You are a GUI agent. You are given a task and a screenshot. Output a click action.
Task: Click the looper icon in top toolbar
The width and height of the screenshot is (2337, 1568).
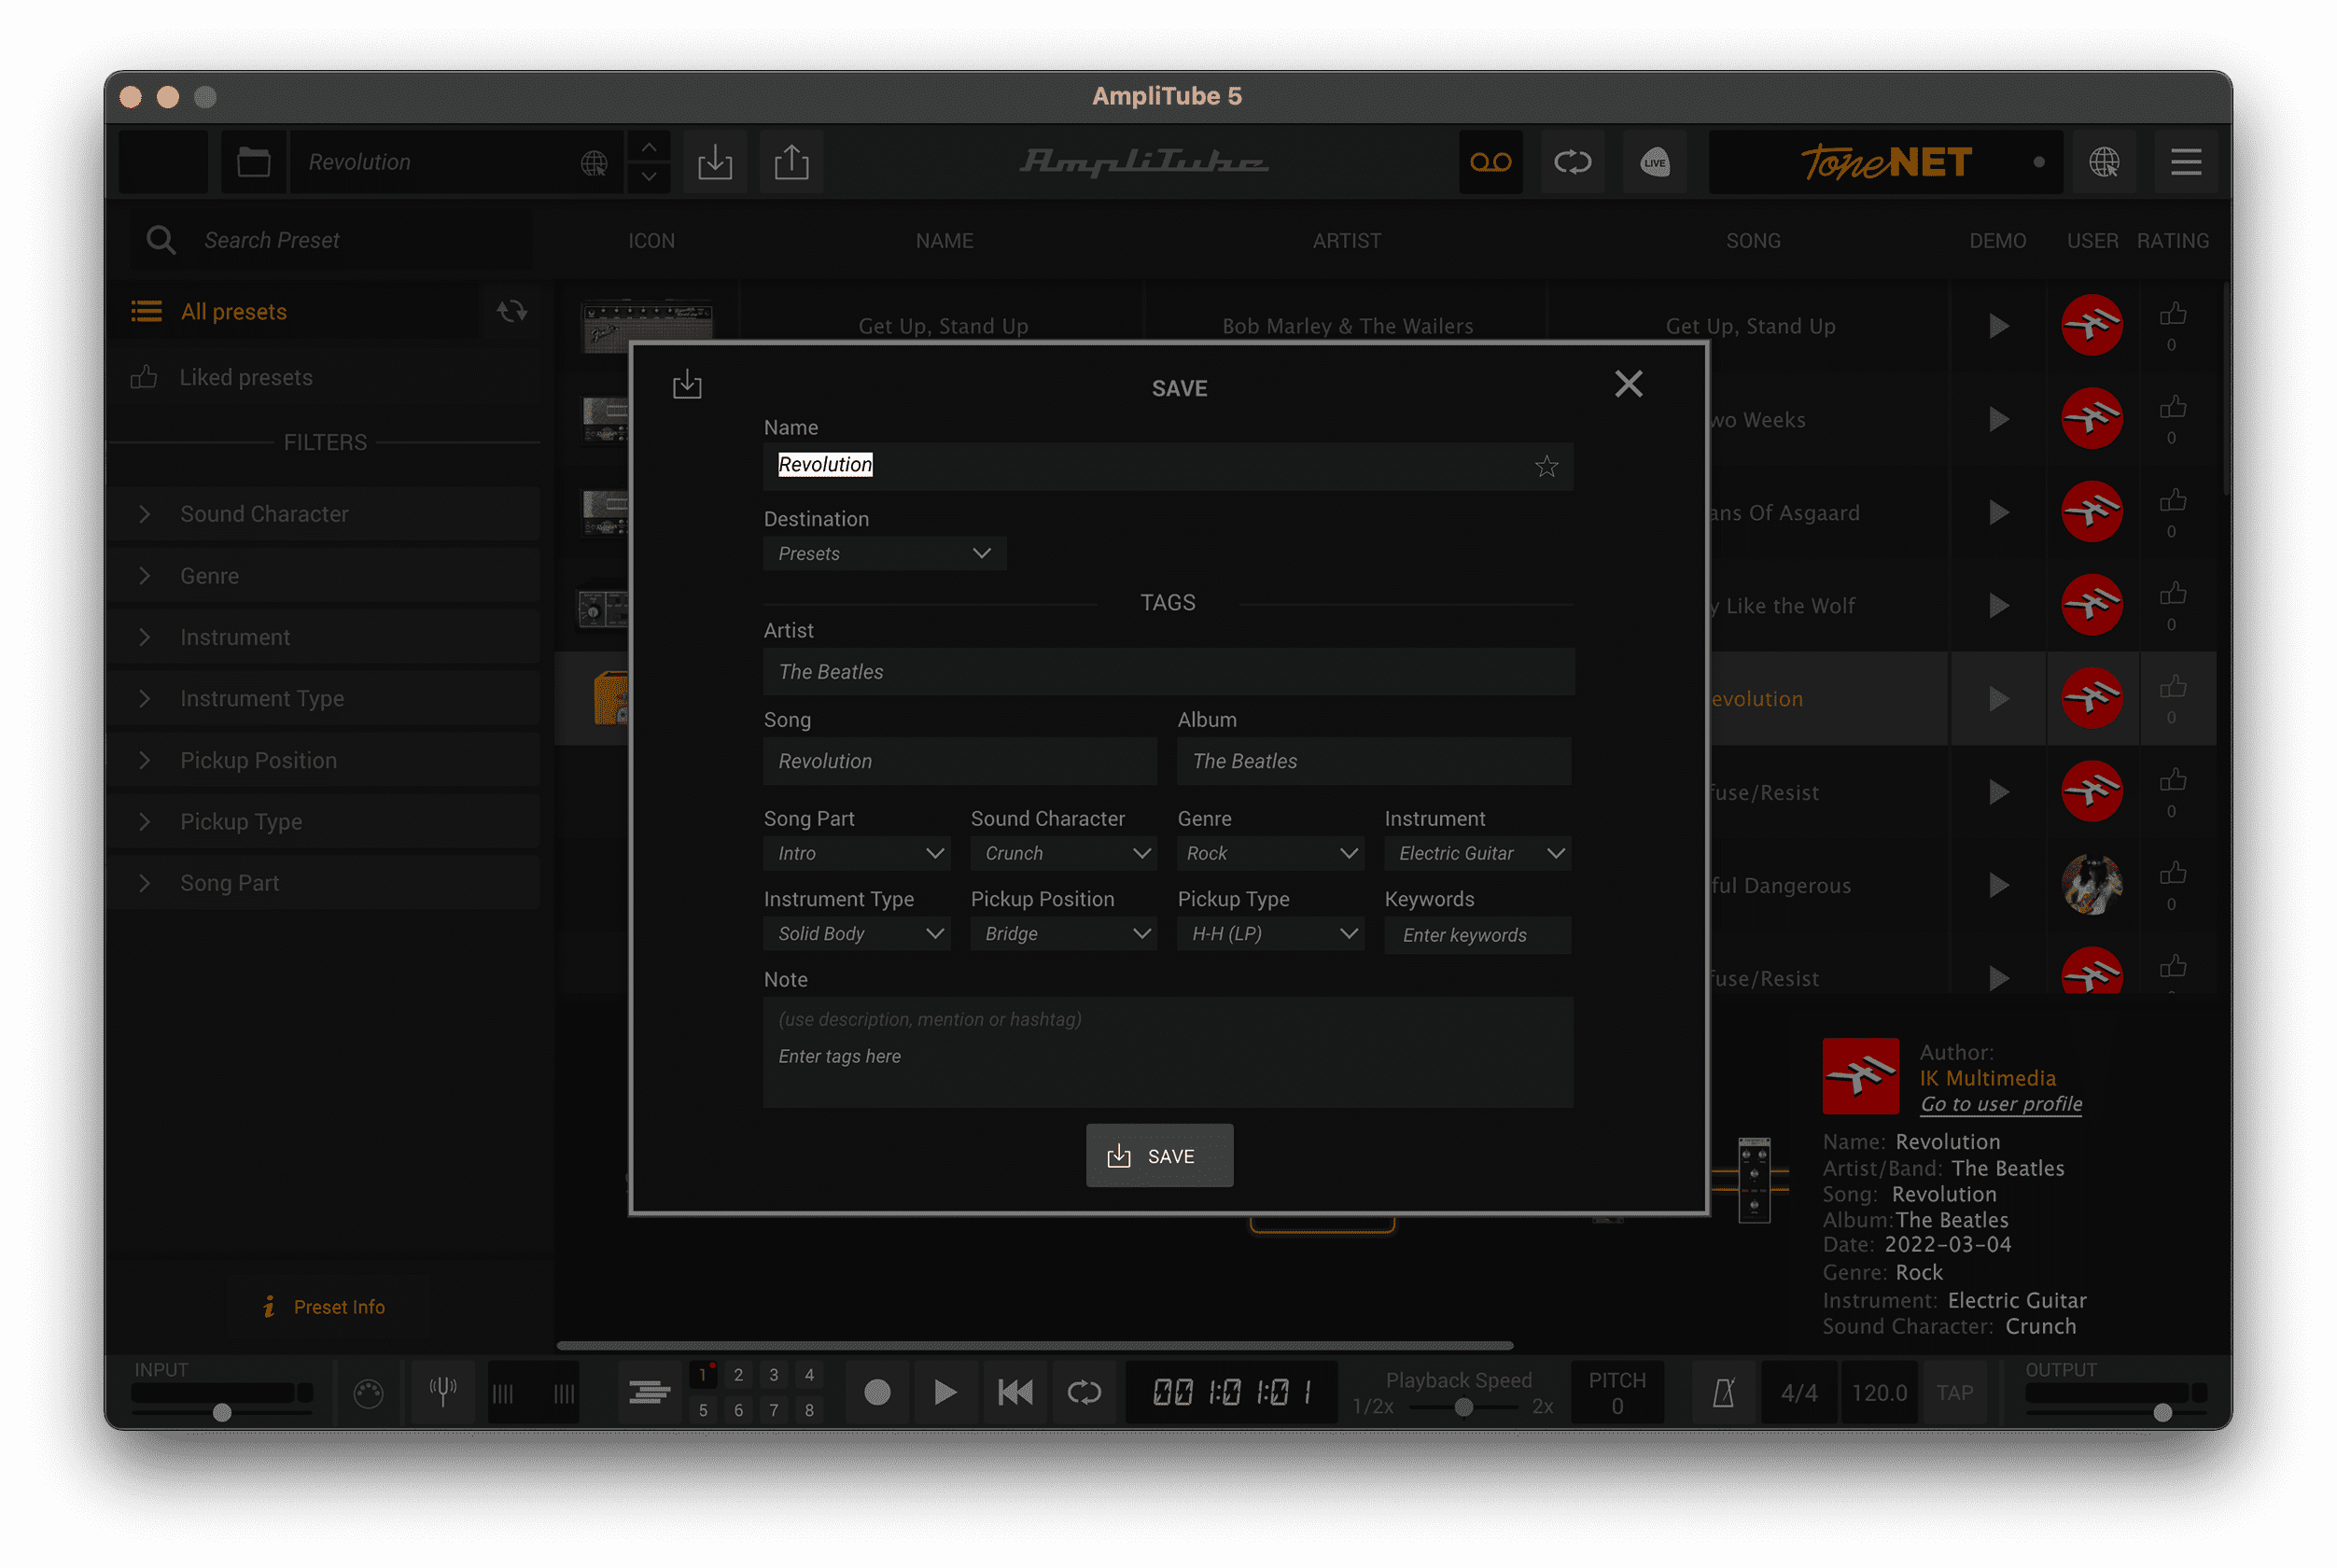1572,162
